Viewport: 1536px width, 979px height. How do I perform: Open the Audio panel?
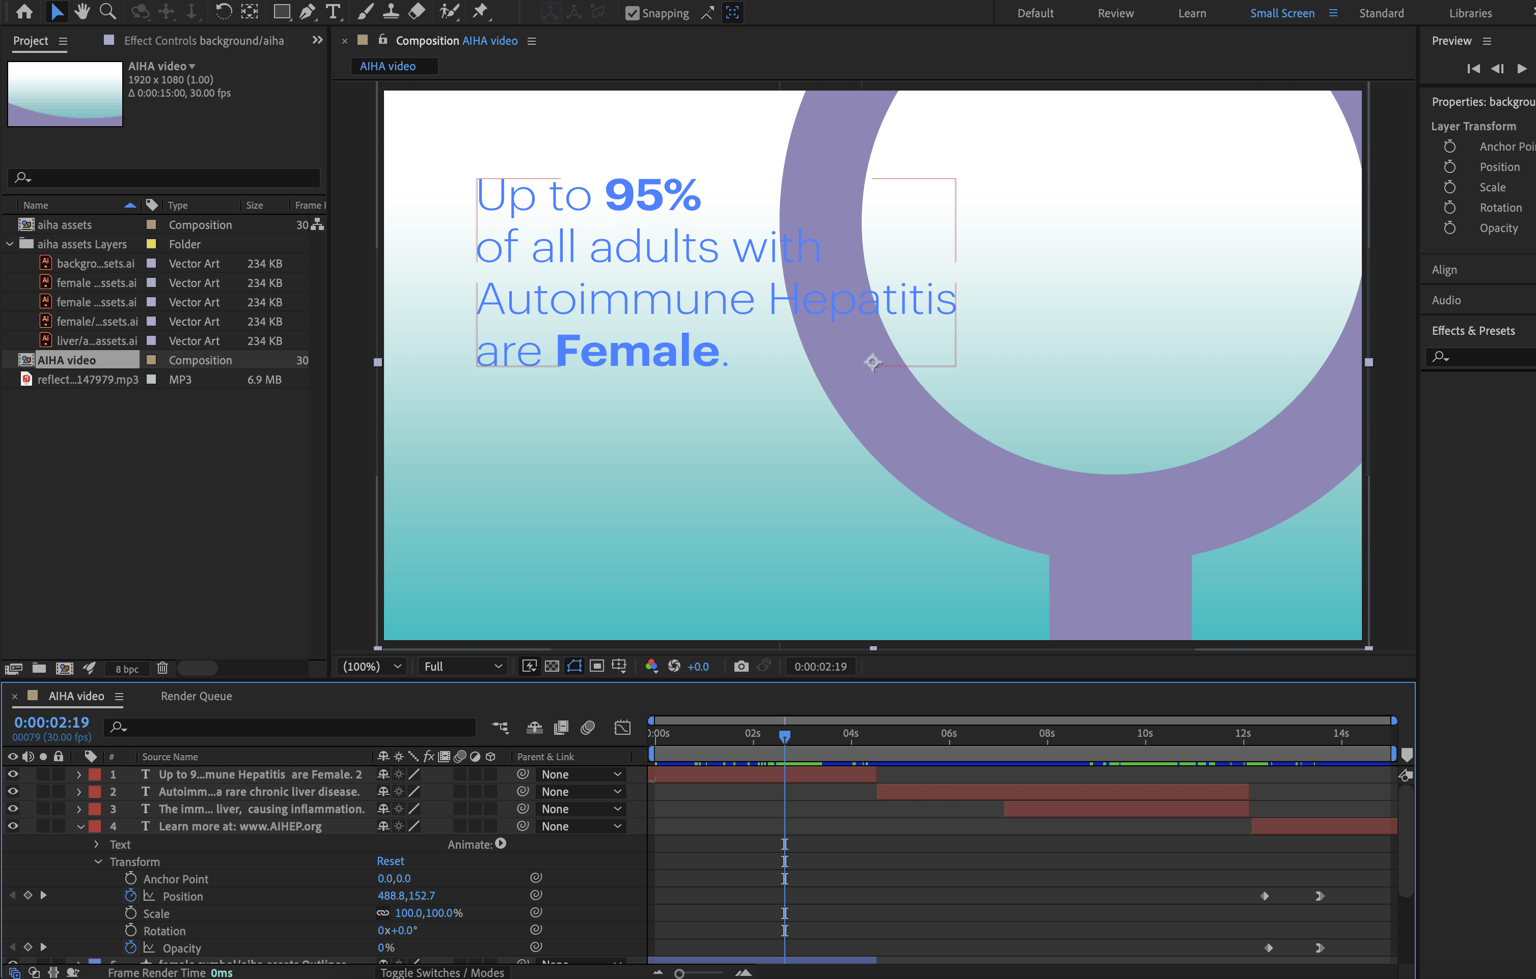pos(1446,300)
